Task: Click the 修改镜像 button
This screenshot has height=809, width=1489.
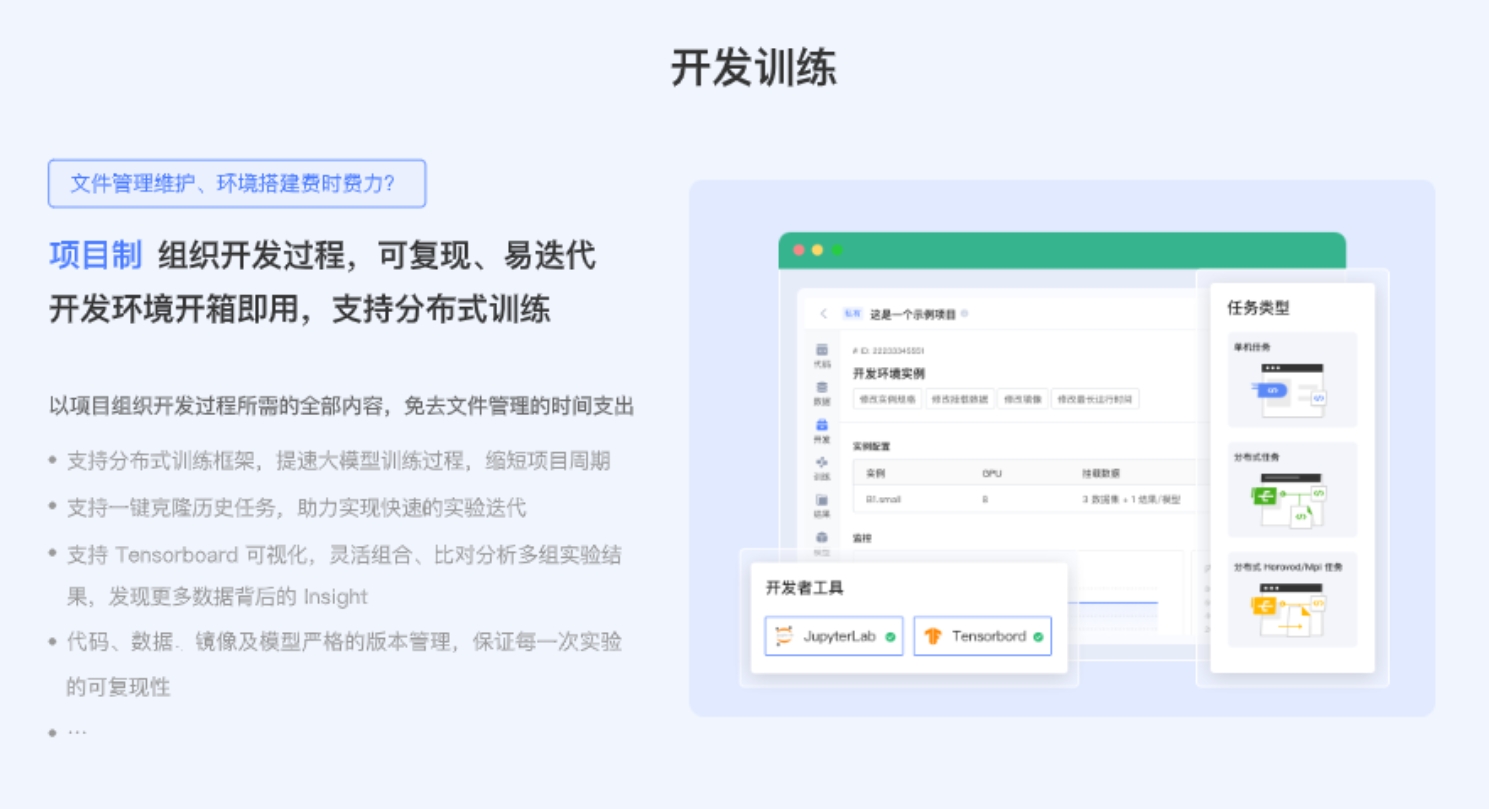Action: 1022,399
